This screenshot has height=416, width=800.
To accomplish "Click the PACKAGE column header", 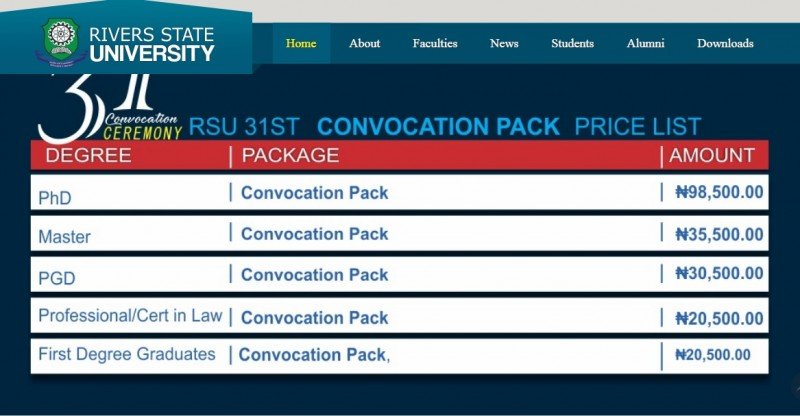I will point(290,155).
